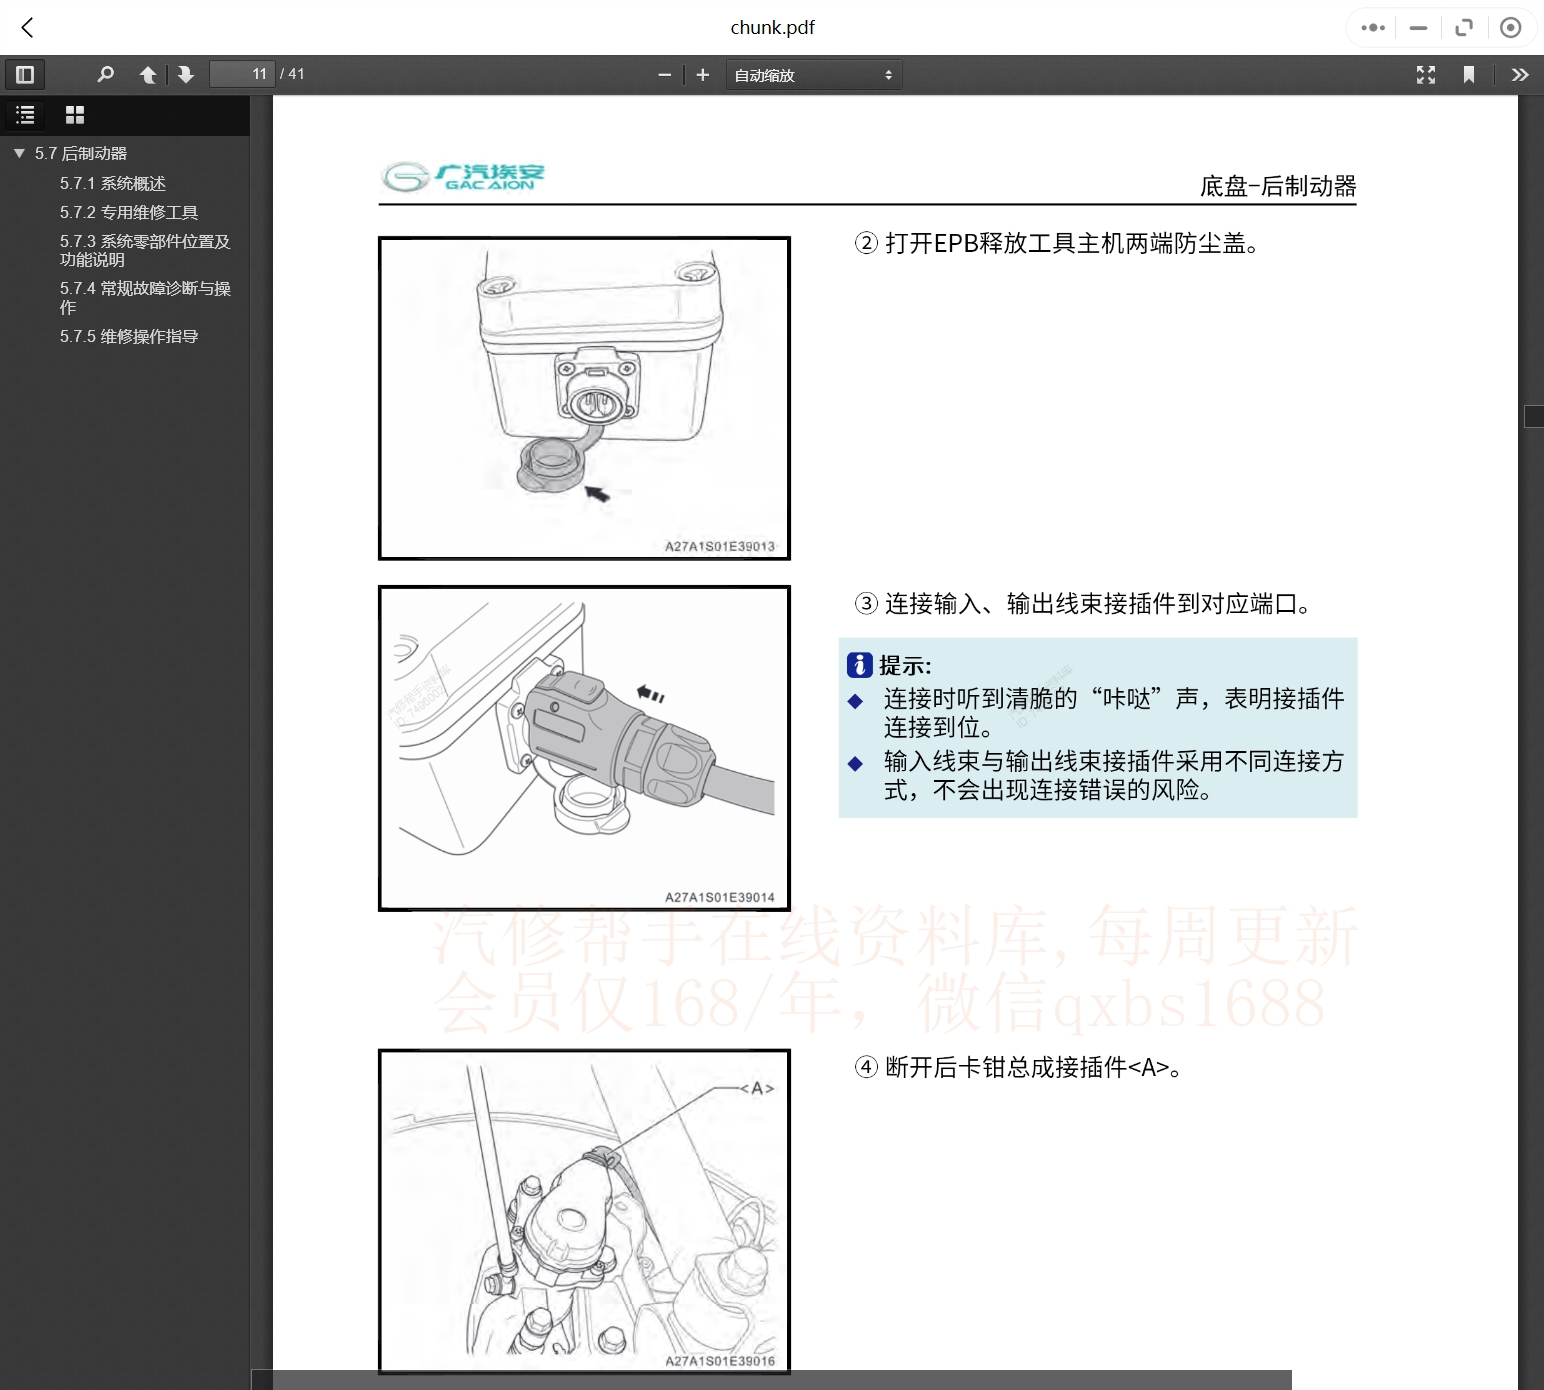Open the three-dot overflow menu at top right
Screen dimensions: 1544x1390
[1372, 27]
